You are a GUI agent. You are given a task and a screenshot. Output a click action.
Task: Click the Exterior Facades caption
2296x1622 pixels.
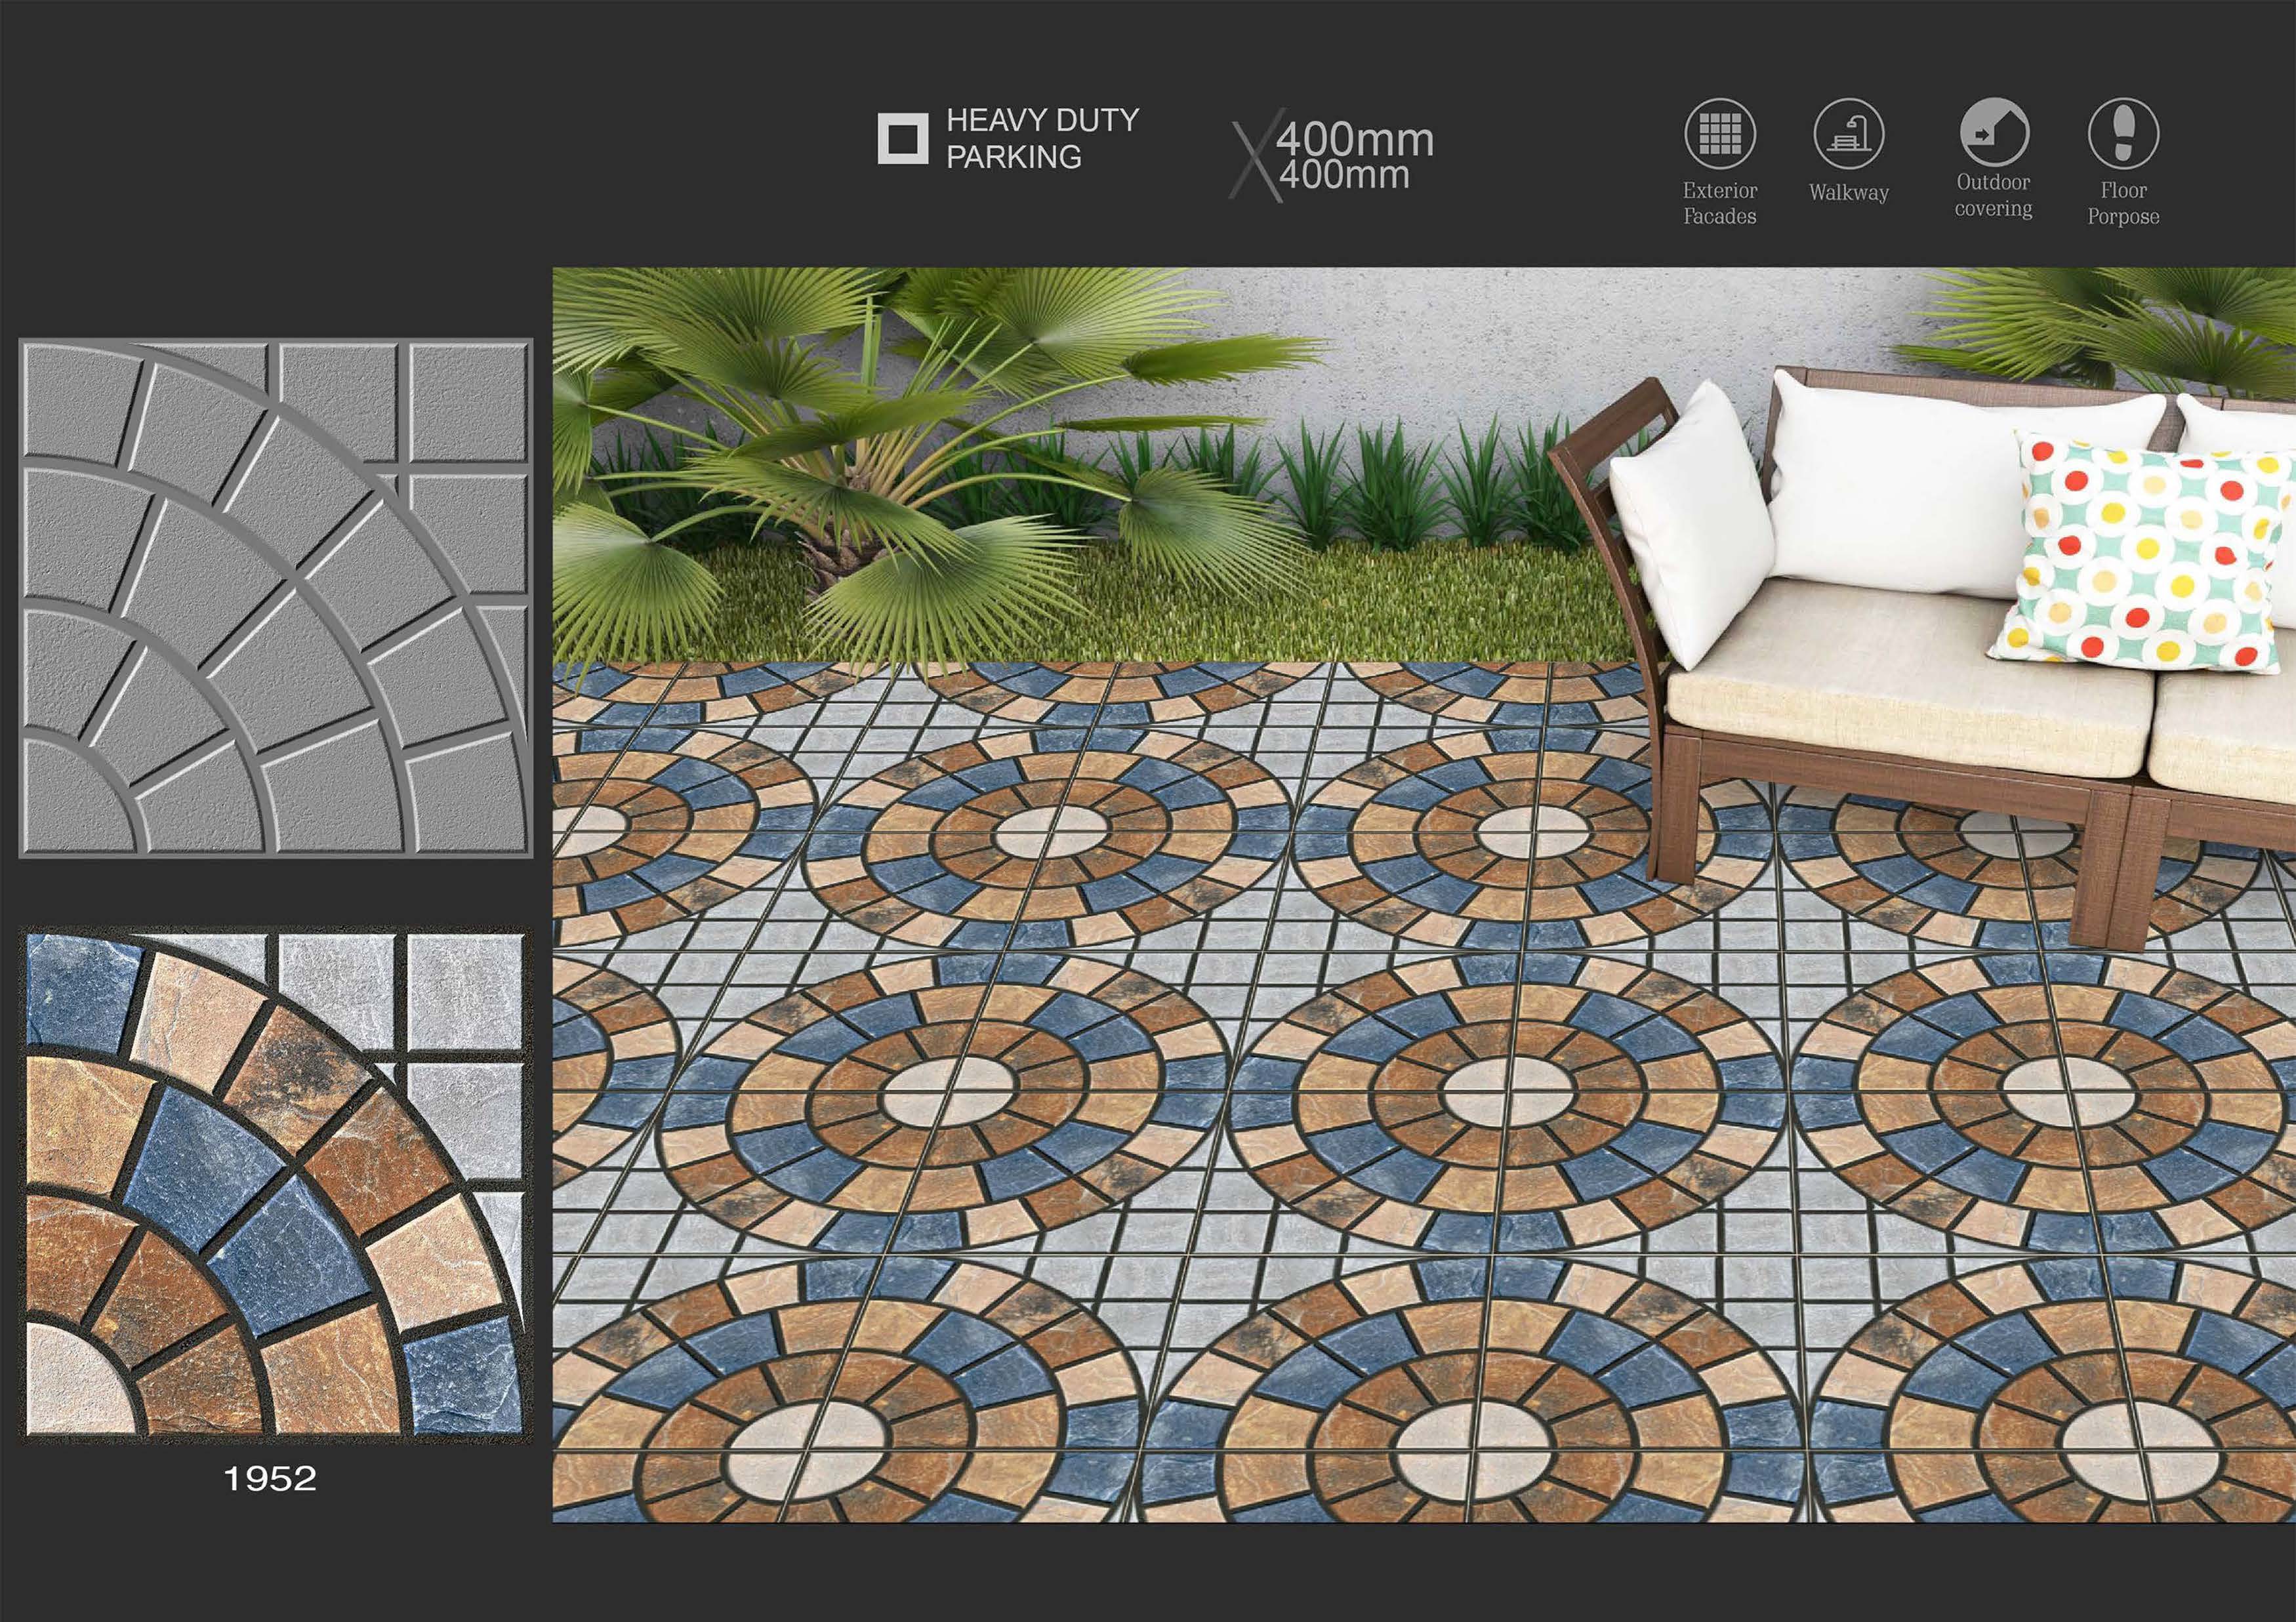1720,203
